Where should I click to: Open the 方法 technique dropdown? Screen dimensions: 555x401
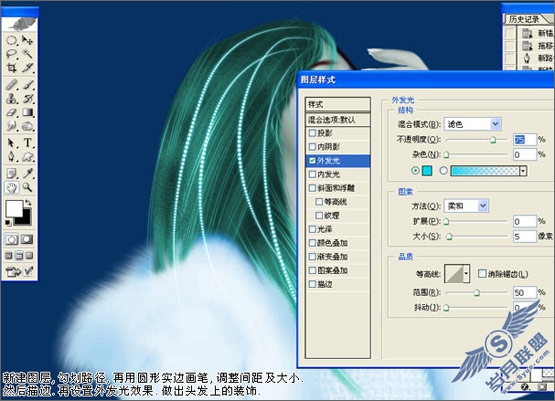(x=466, y=206)
